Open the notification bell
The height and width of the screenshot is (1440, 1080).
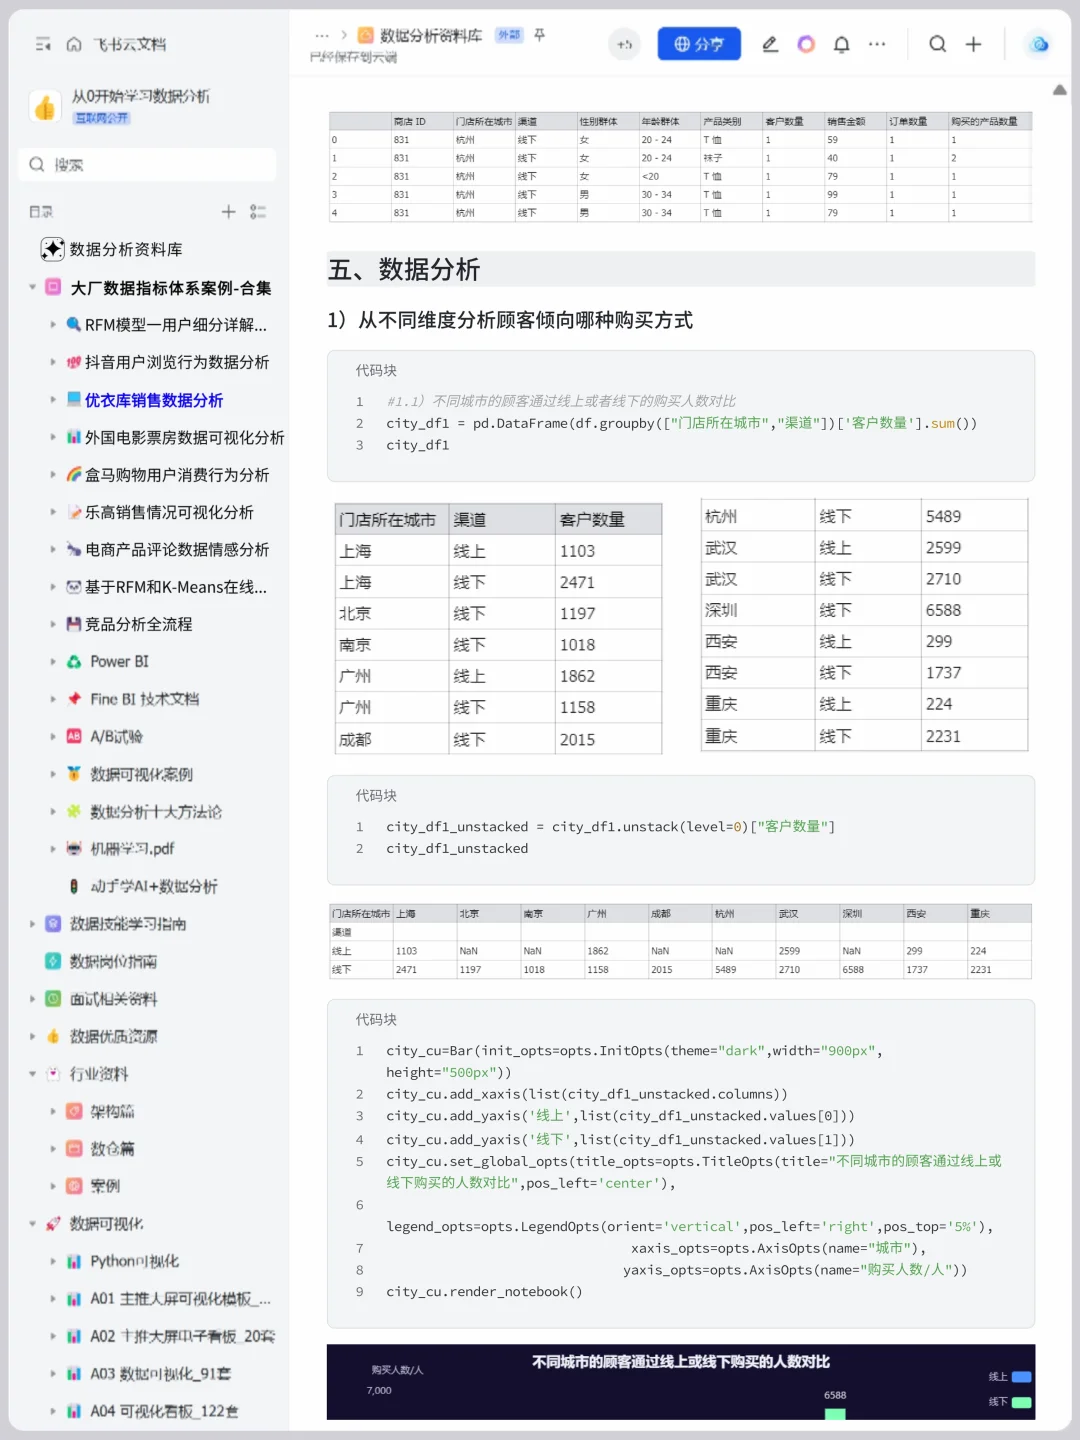[841, 44]
